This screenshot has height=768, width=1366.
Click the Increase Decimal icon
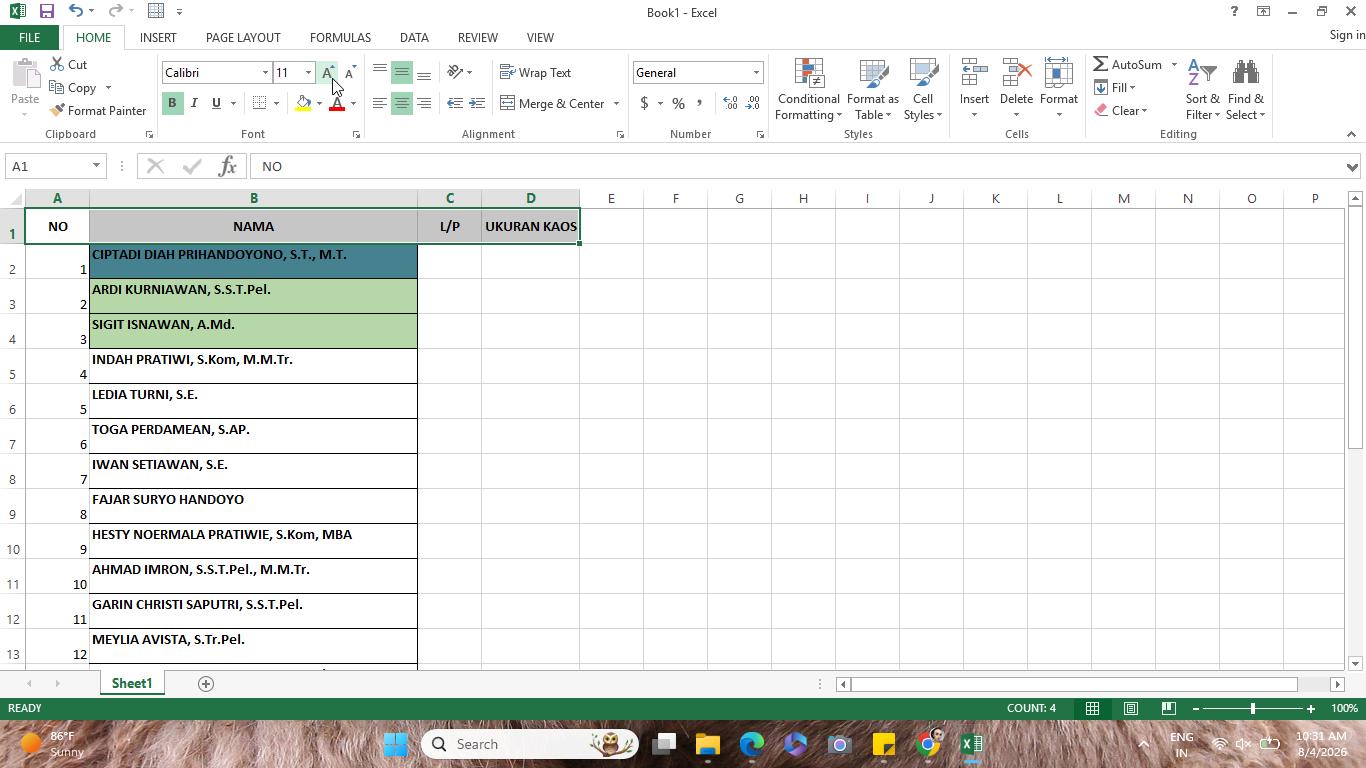[x=730, y=103]
